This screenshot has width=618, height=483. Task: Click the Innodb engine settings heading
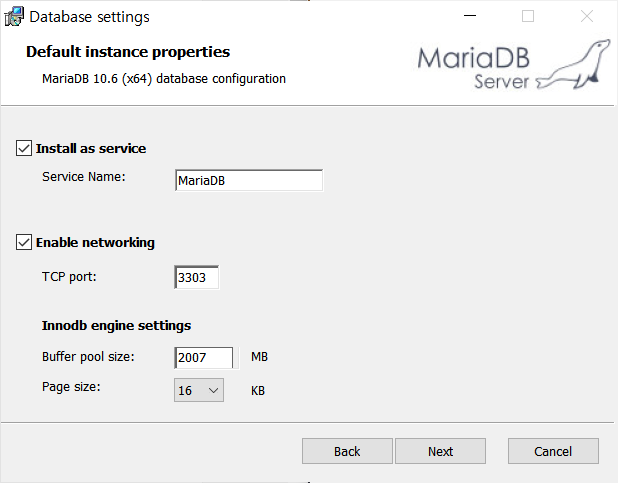116,326
